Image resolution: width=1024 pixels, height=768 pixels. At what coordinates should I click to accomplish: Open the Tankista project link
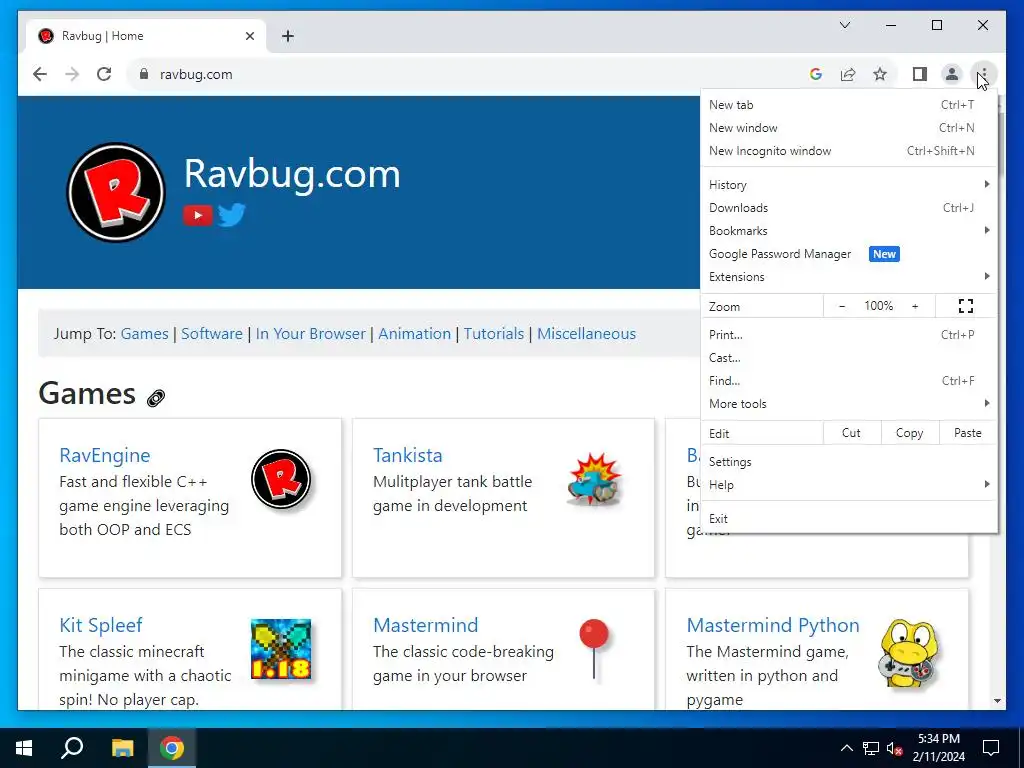tap(408, 455)
